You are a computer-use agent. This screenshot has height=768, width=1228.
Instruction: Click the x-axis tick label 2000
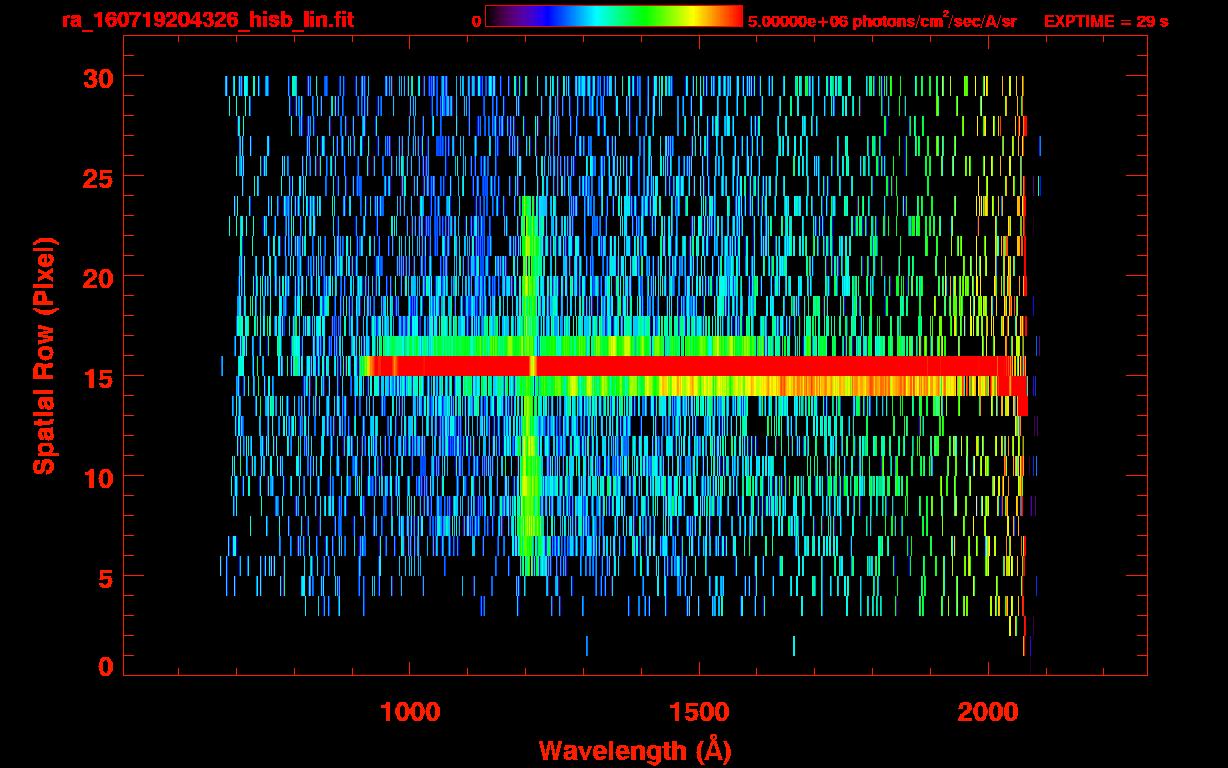tap(987, 712)
